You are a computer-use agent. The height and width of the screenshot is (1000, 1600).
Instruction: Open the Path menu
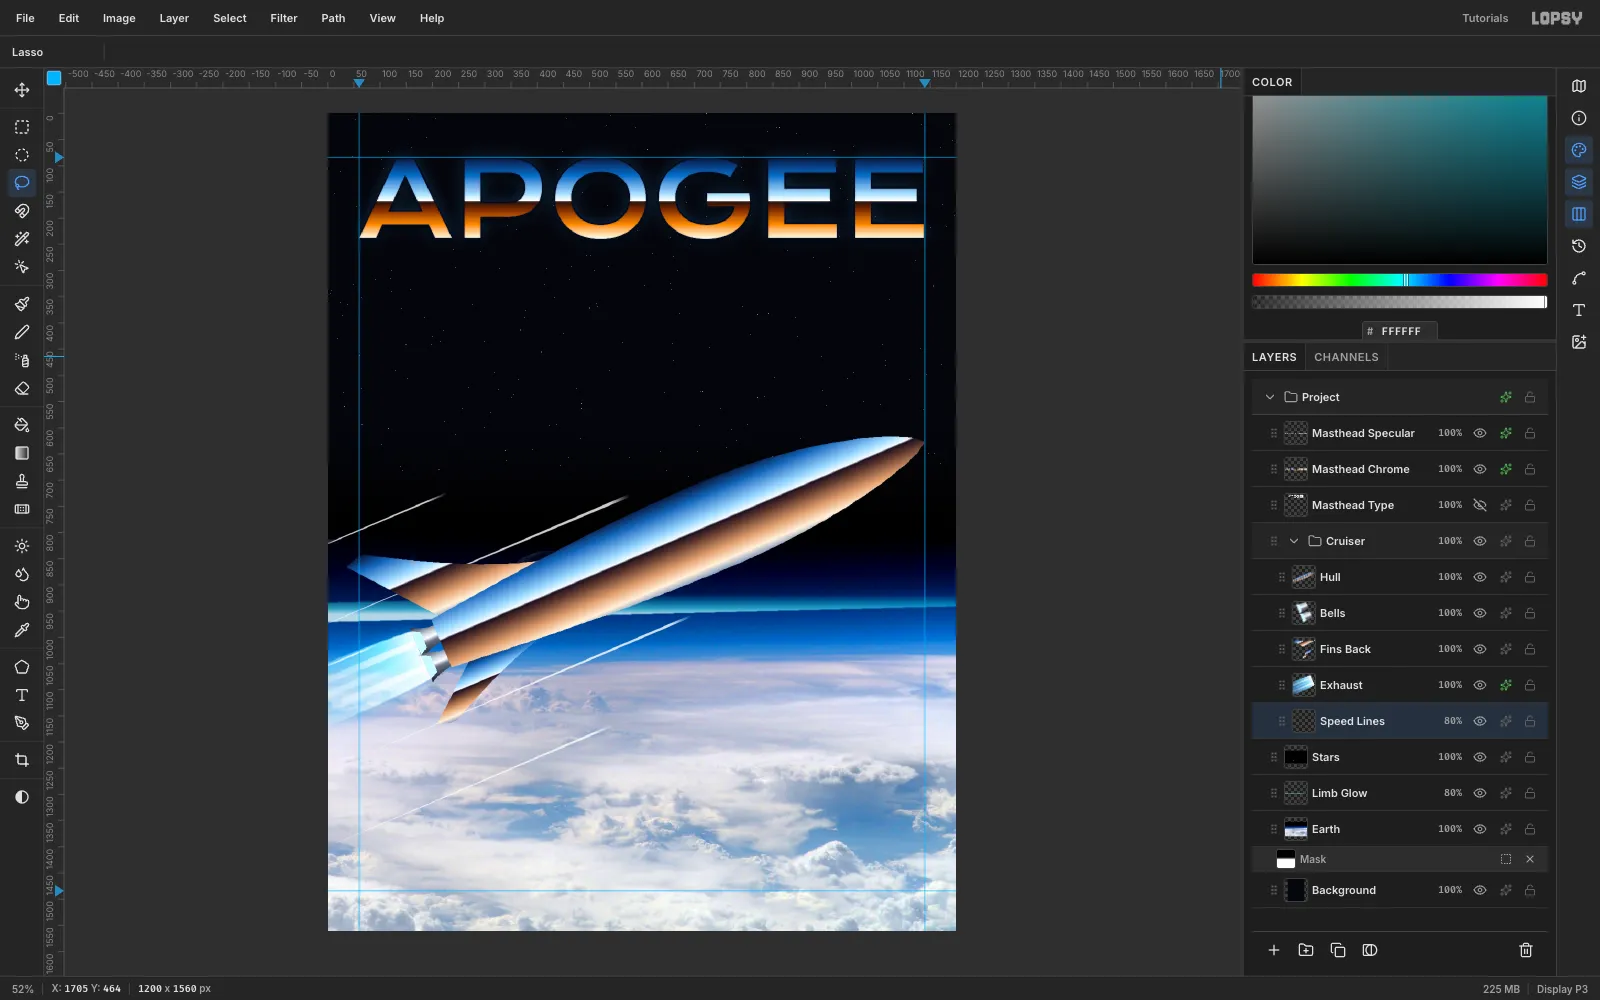[333, 18]
